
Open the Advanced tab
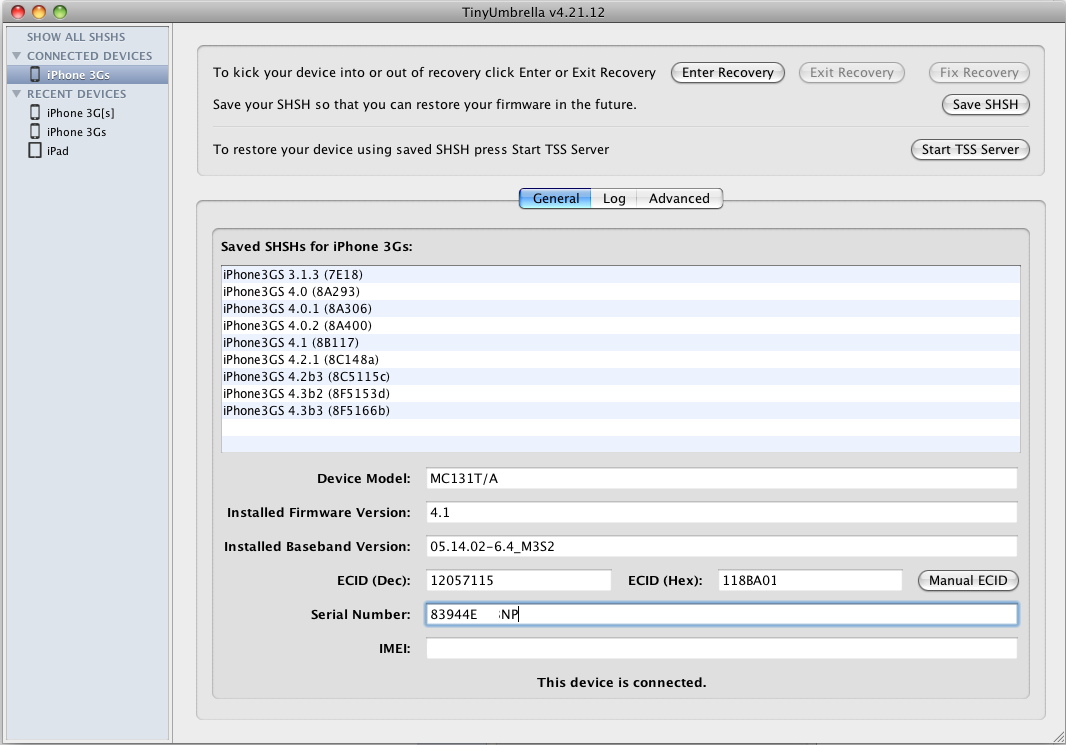point(679,198)
